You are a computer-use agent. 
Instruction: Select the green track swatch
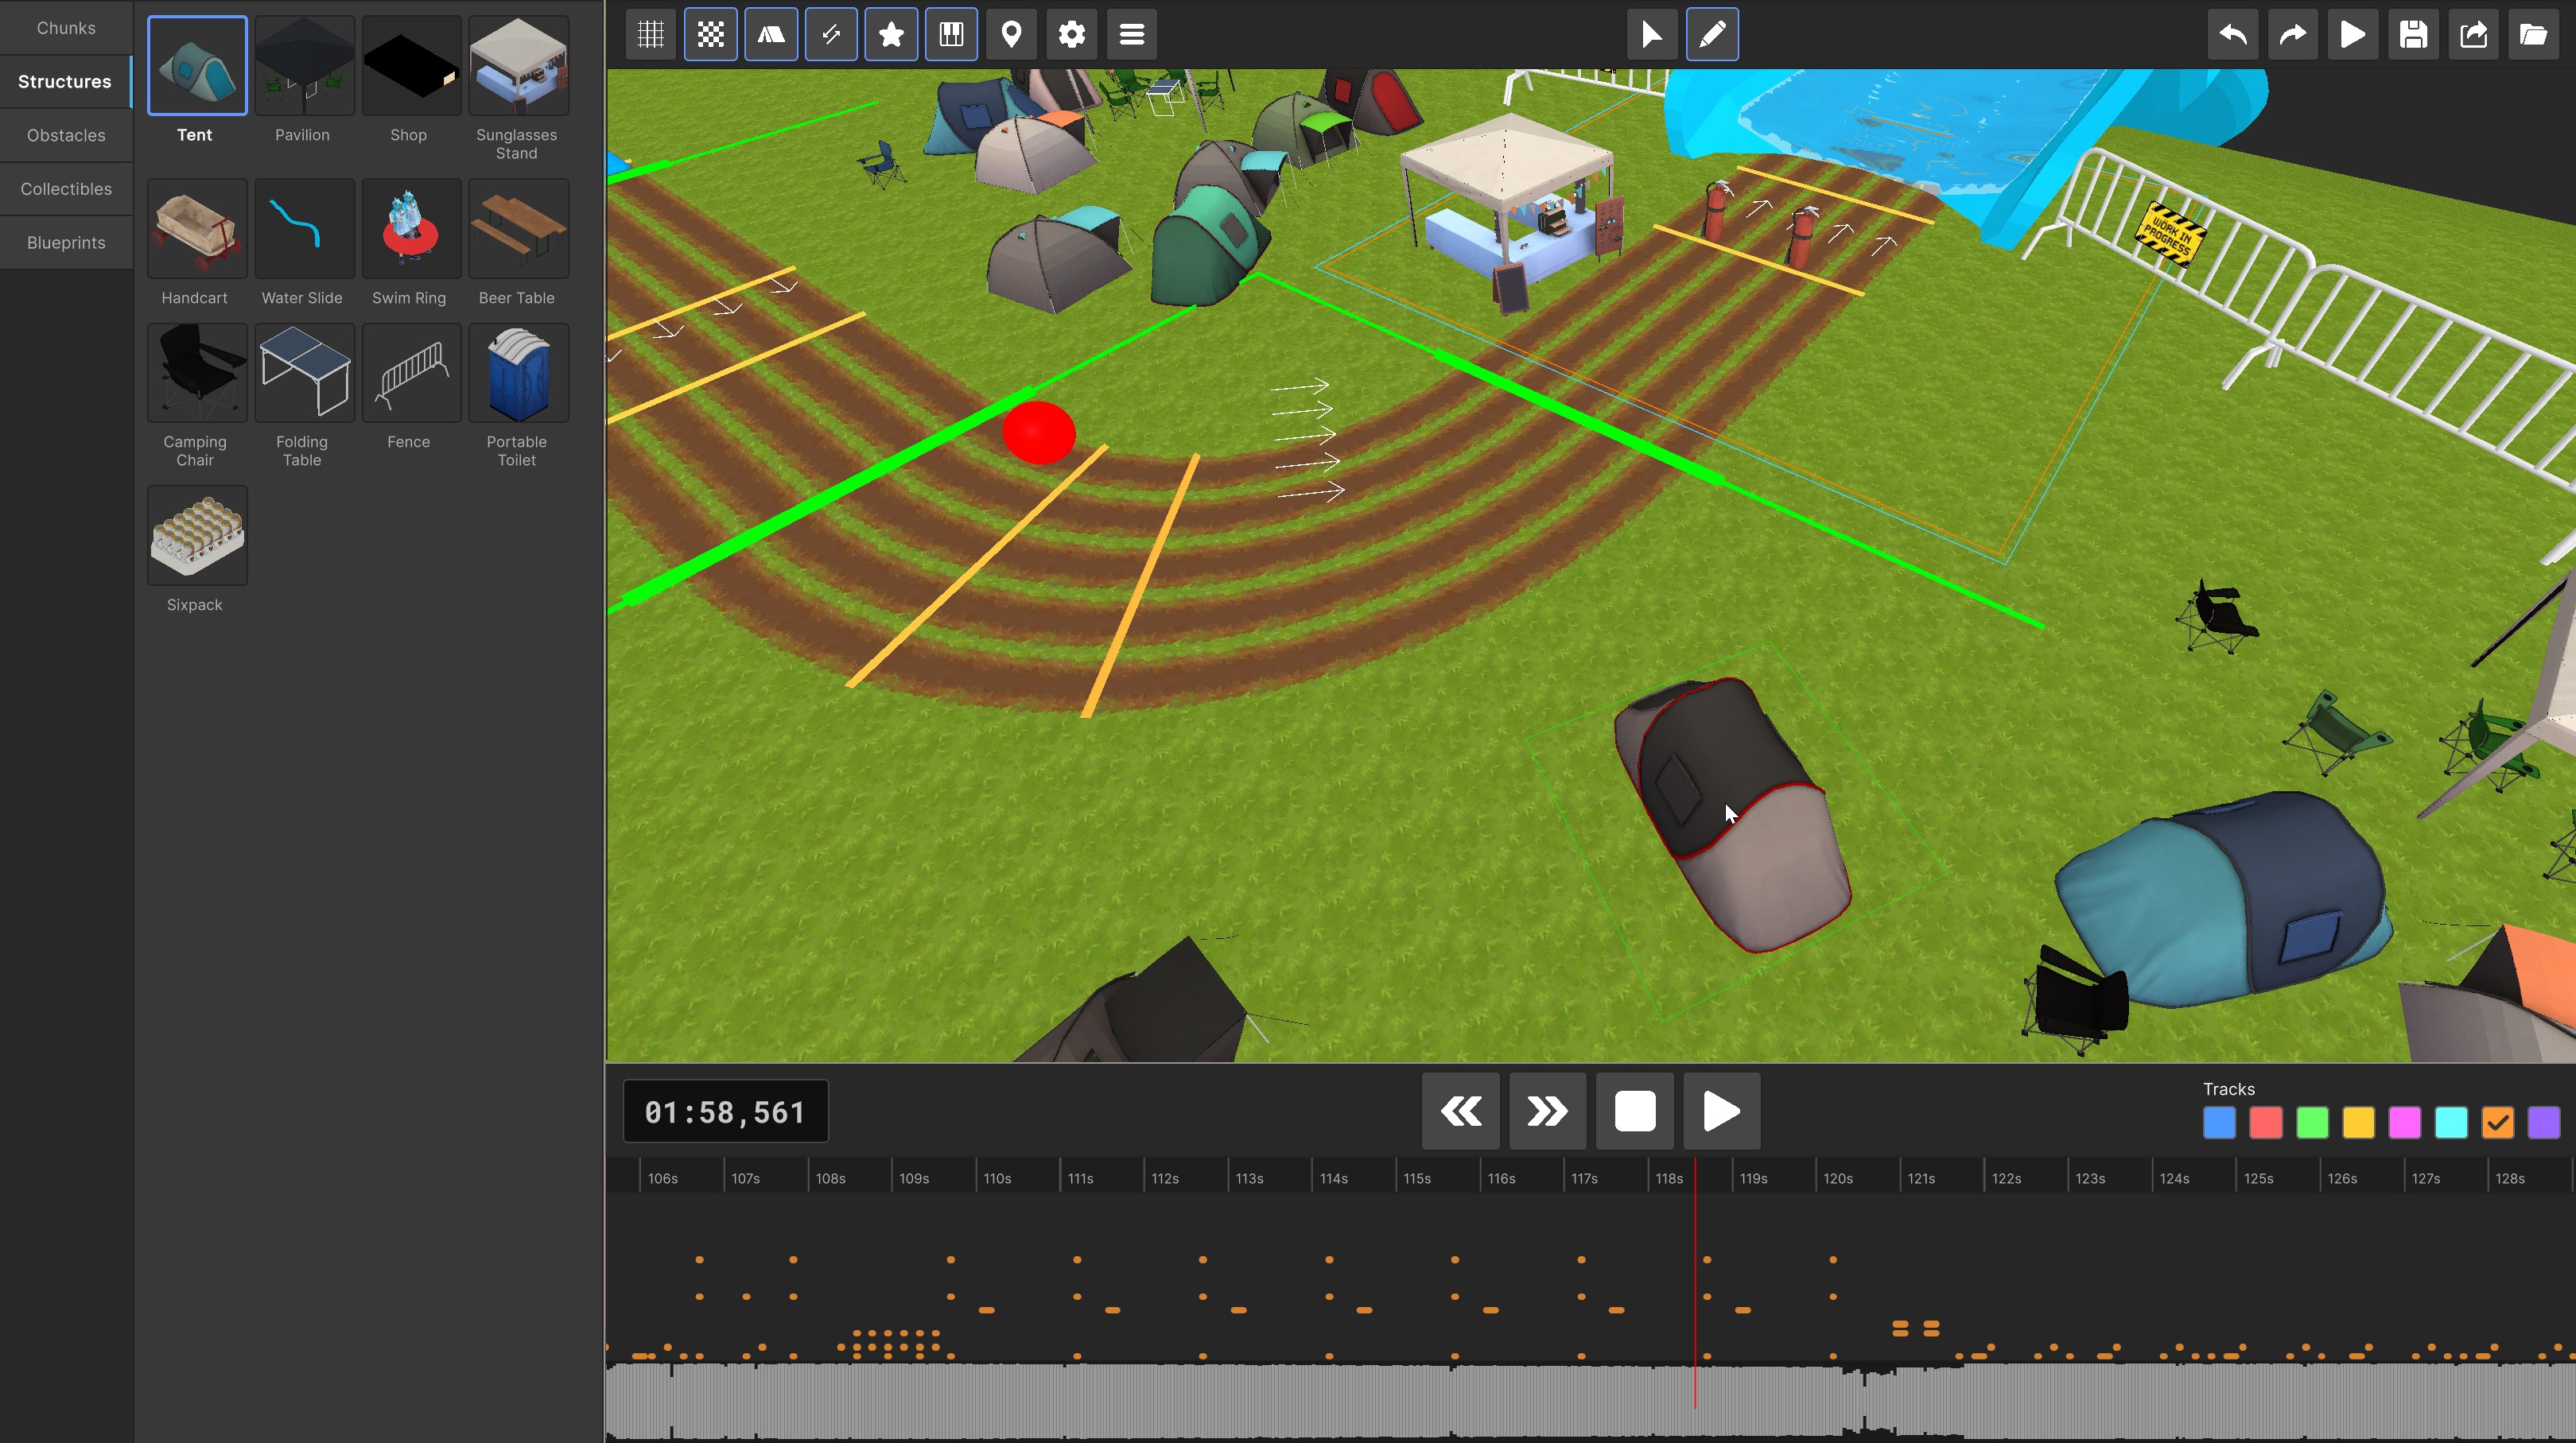click(x=2313, y=1123)
